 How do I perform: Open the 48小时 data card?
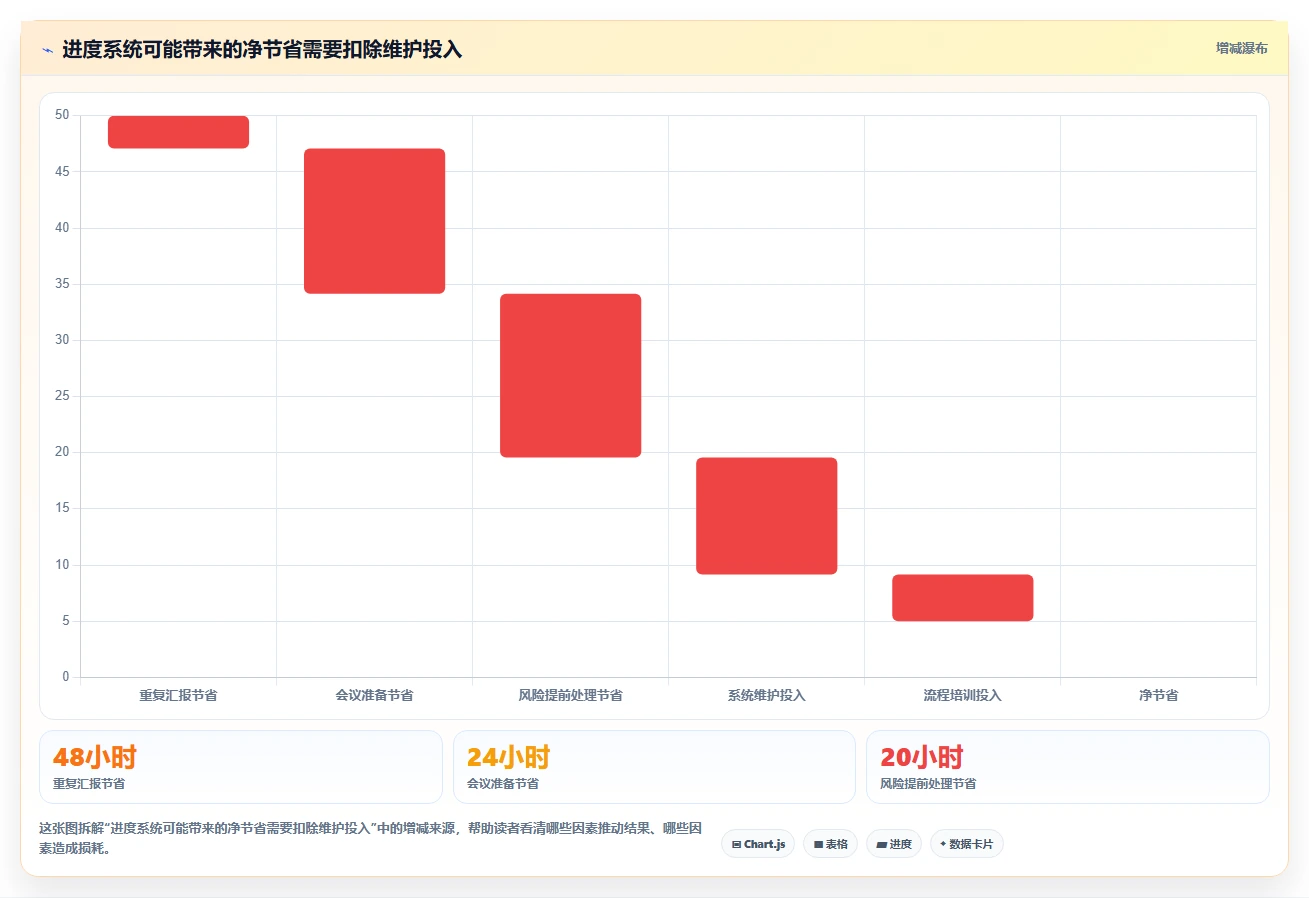tap(241, 767)
